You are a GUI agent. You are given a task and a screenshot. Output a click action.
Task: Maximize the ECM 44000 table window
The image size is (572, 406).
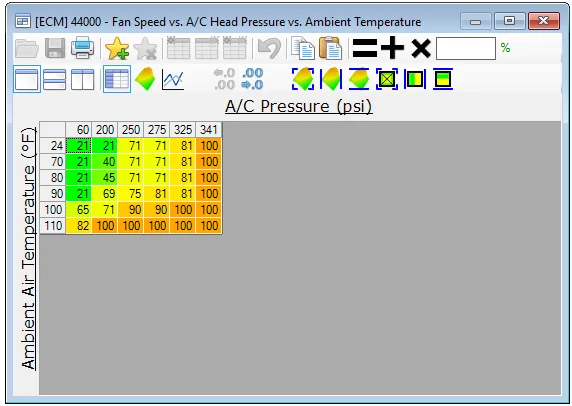510,21
